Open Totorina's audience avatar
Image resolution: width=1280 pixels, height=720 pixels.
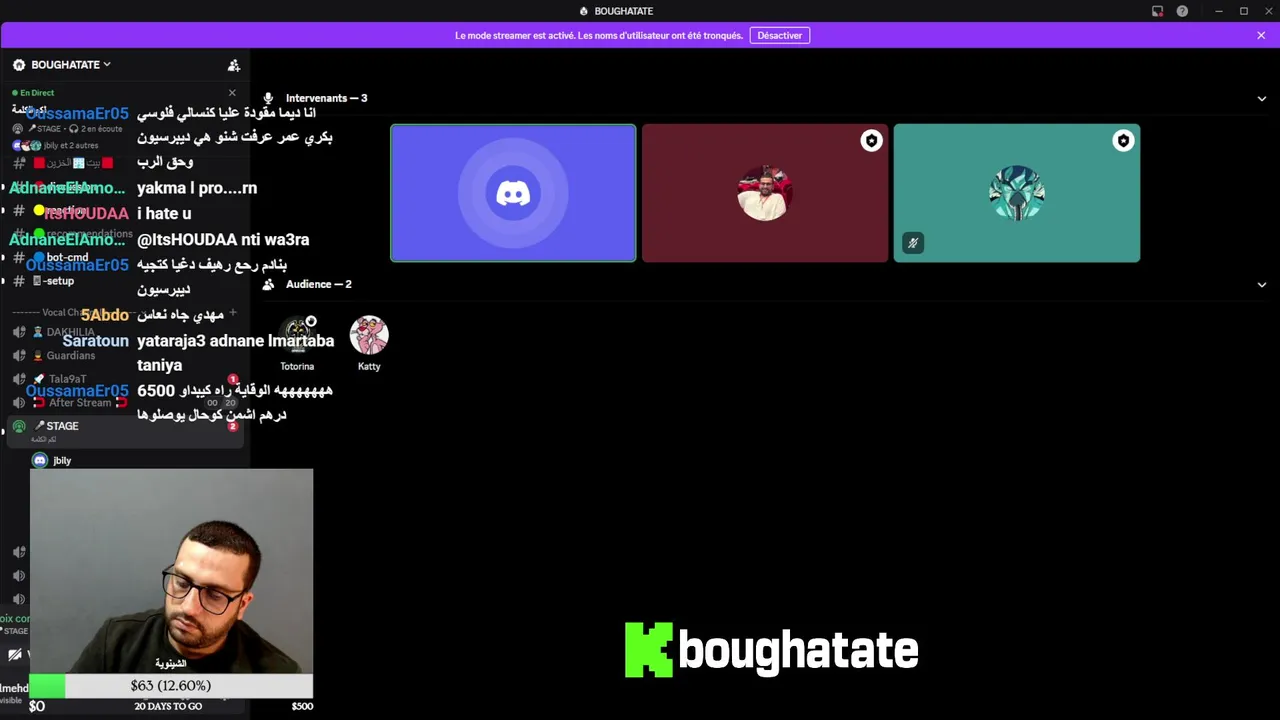[x=297, y=336]
